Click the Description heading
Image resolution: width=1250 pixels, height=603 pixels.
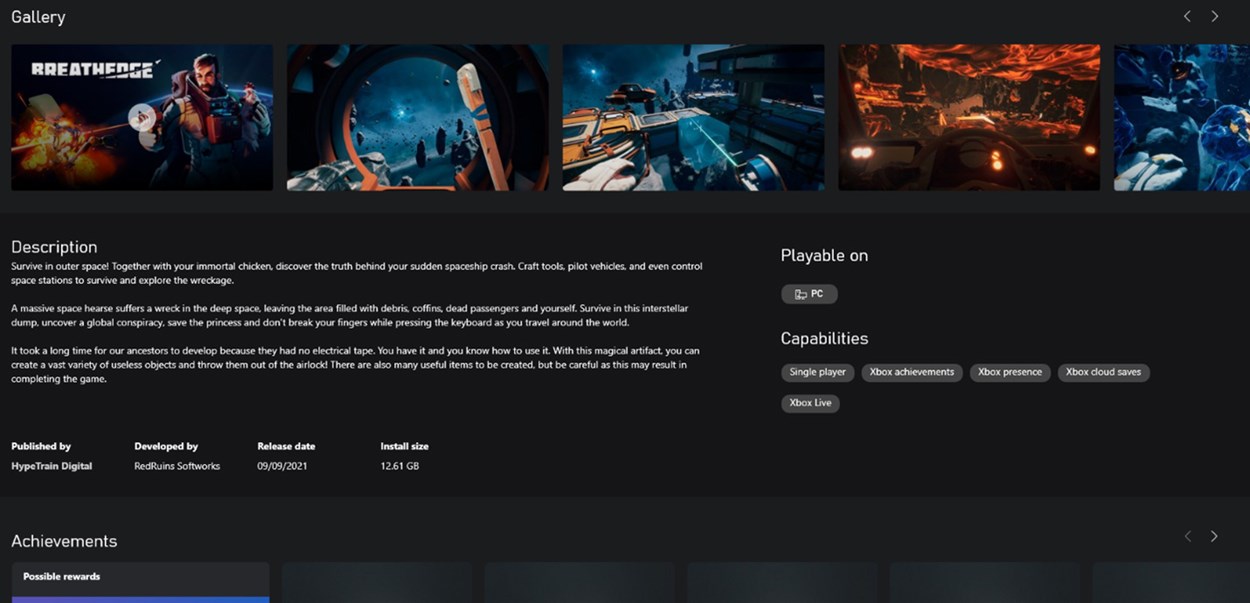coord(54,247)
